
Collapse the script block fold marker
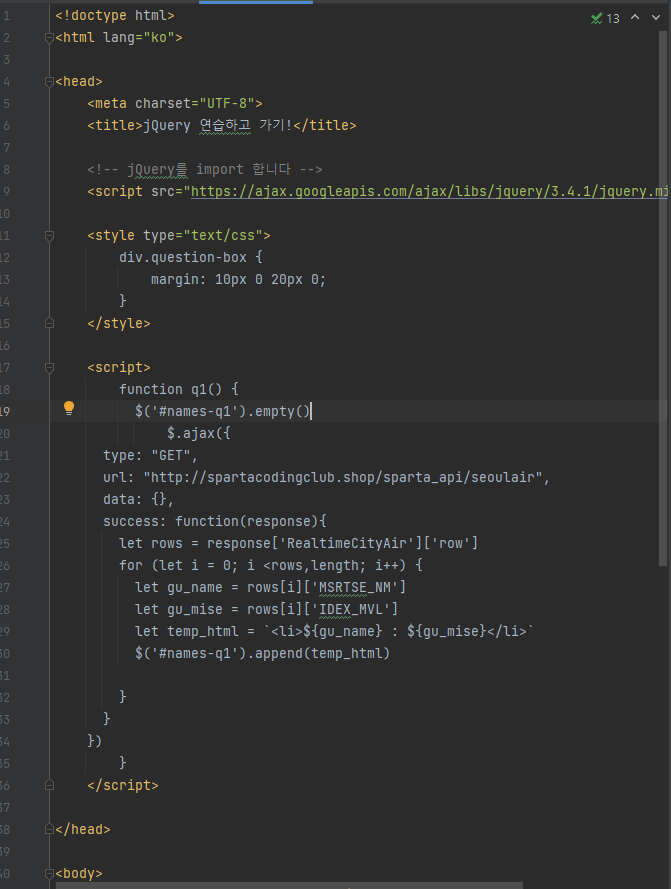[49, 368]
